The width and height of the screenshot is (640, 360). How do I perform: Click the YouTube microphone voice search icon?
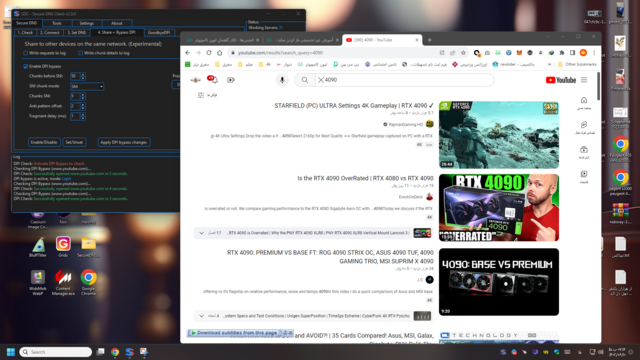click(282, 80)
